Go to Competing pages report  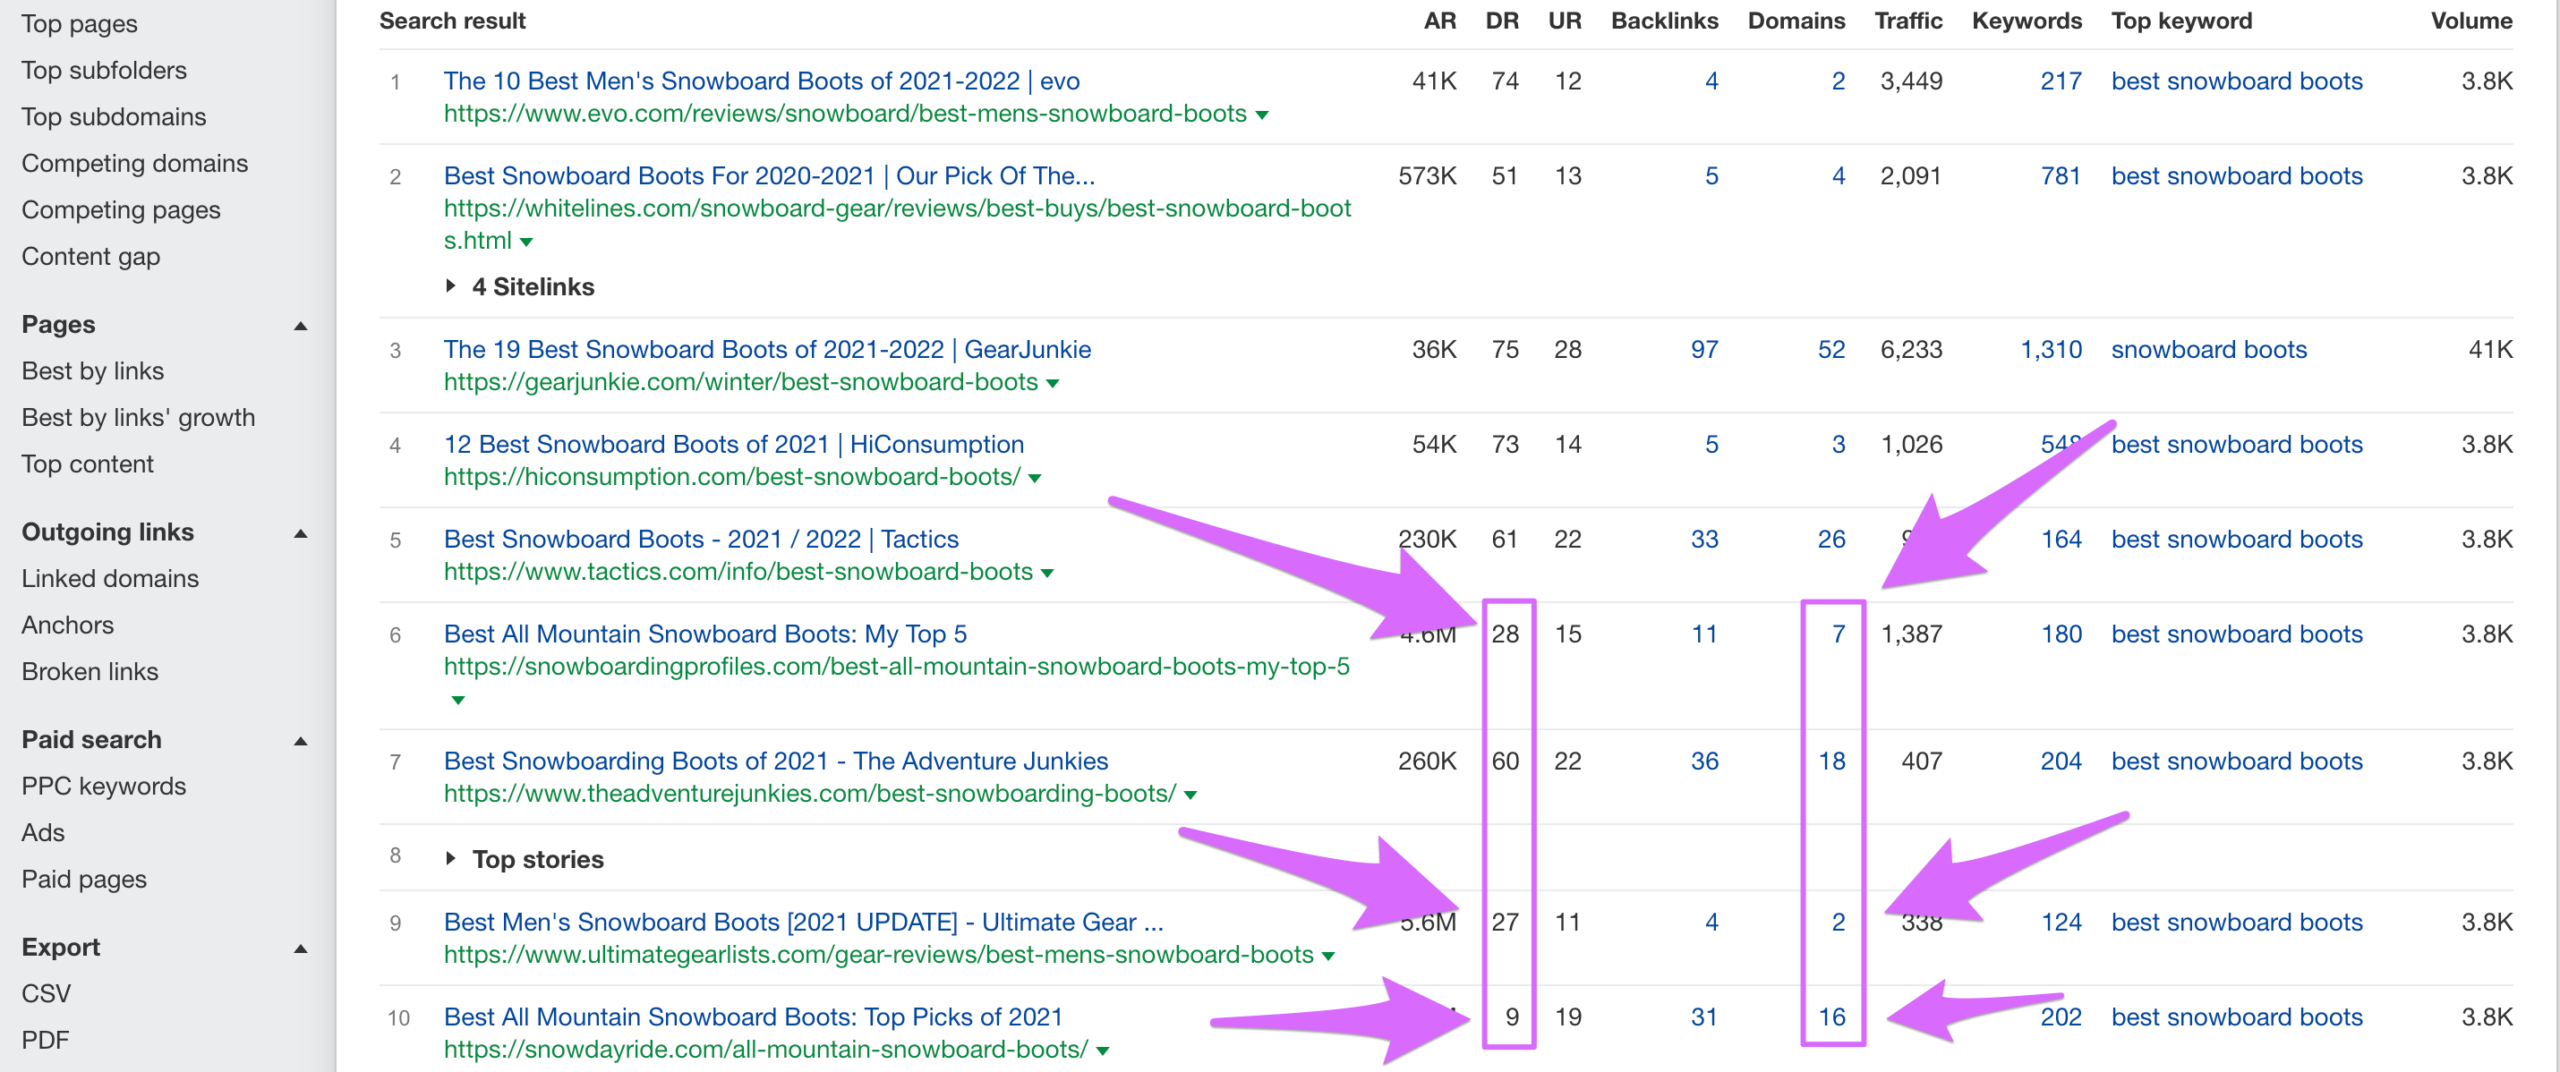(x=121, y=210)
